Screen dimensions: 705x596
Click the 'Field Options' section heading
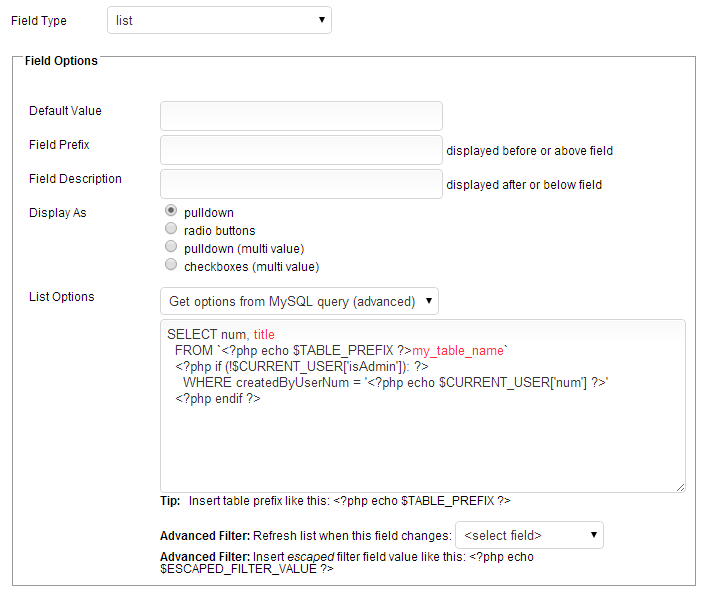pos(61,61)
